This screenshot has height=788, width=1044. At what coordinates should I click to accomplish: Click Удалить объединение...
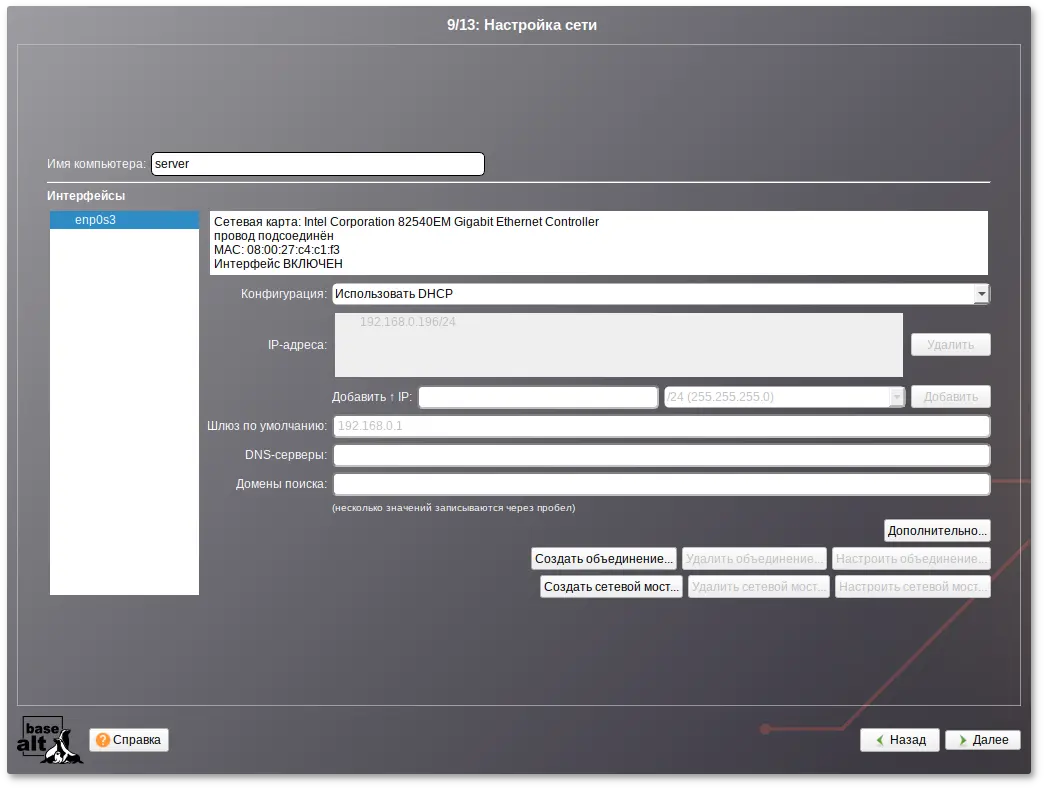tap(754, 558)
